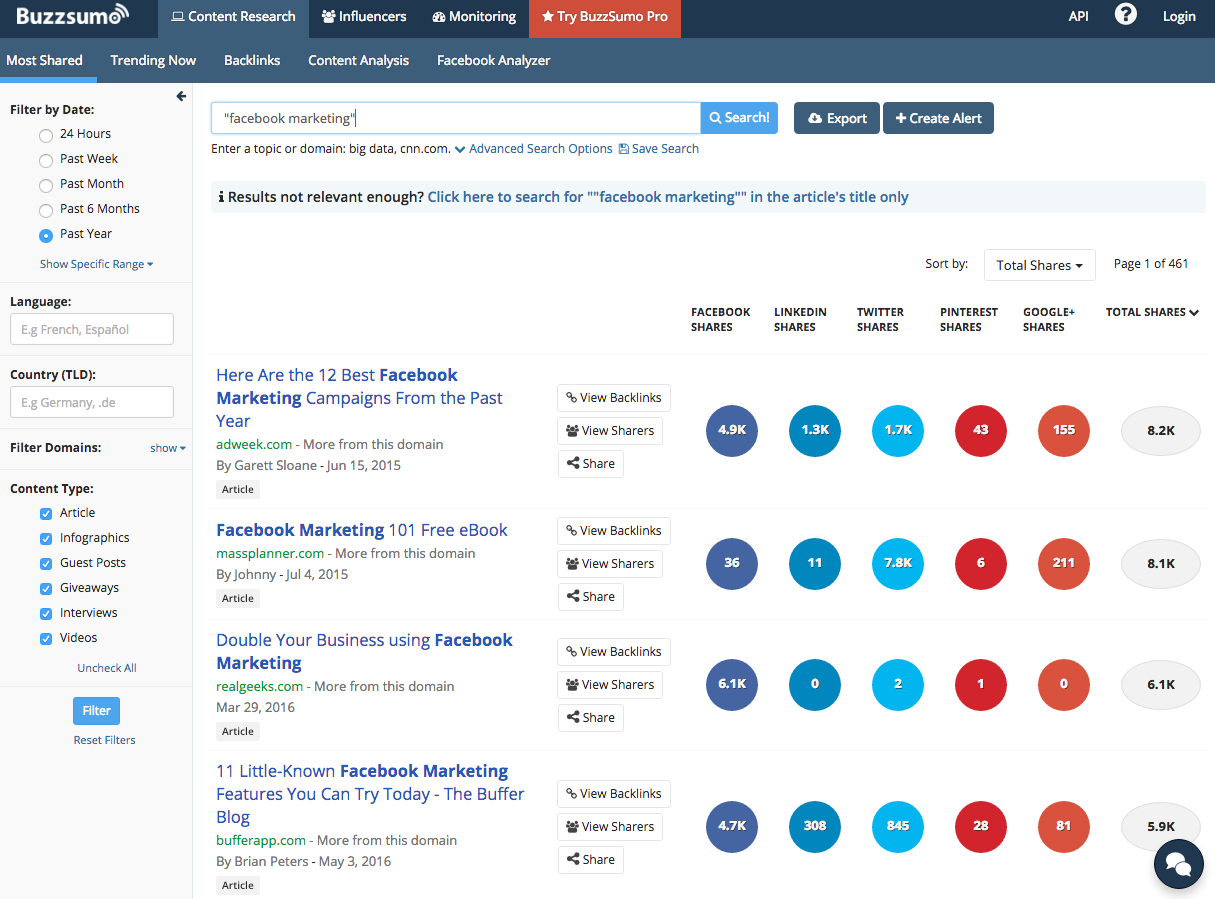Click adweek article Google+ shares 155 circle
Viewport: 1215px width, 899px height.
[1064, 430]
